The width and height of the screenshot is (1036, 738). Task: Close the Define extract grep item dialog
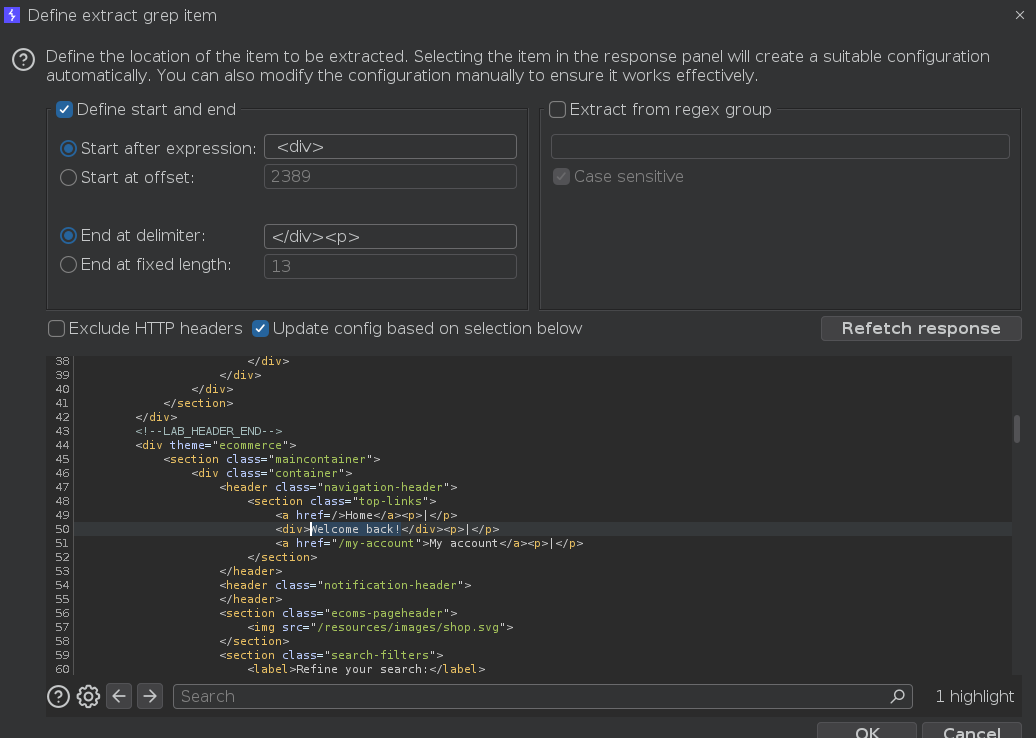coord(1019,15)
